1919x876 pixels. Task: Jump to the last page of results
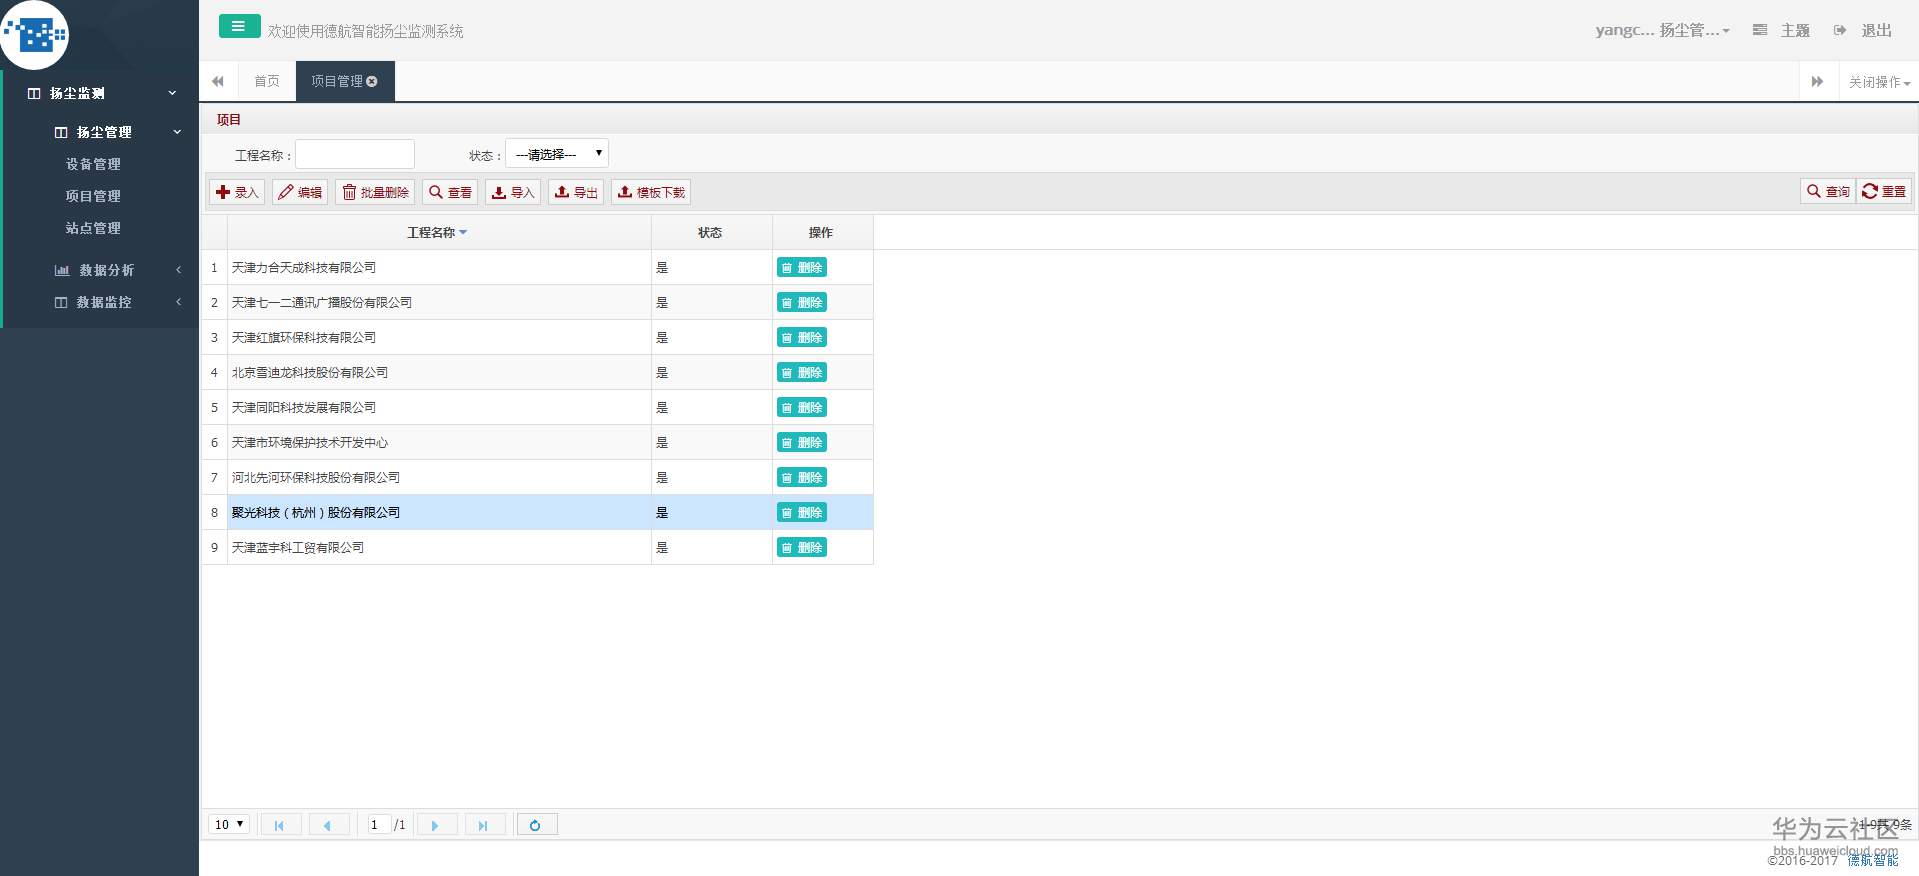(x=484, y=825)
